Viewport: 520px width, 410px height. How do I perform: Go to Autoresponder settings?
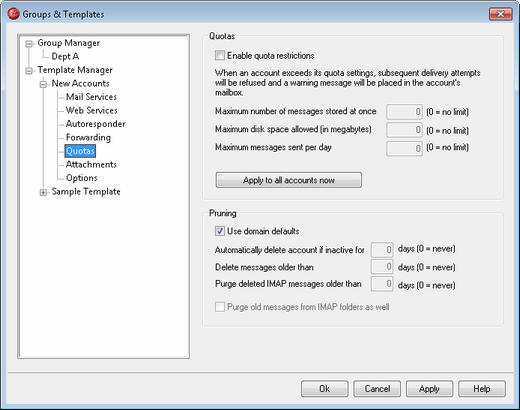pos(95,124)
